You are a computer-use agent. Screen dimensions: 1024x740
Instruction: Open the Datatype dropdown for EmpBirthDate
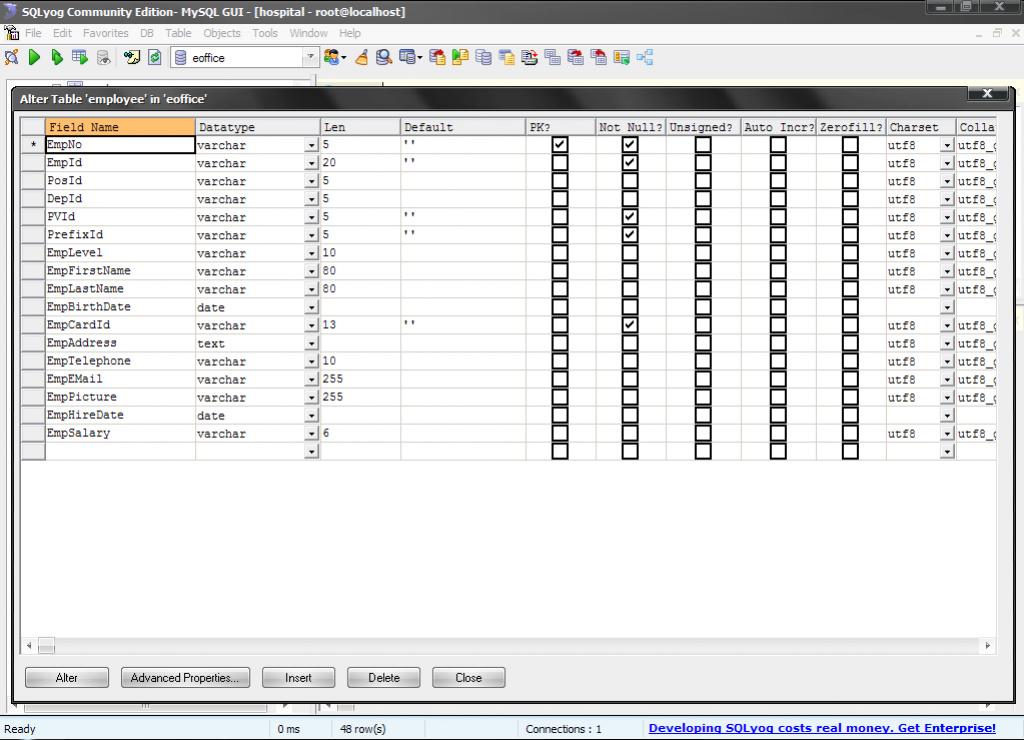312,307
